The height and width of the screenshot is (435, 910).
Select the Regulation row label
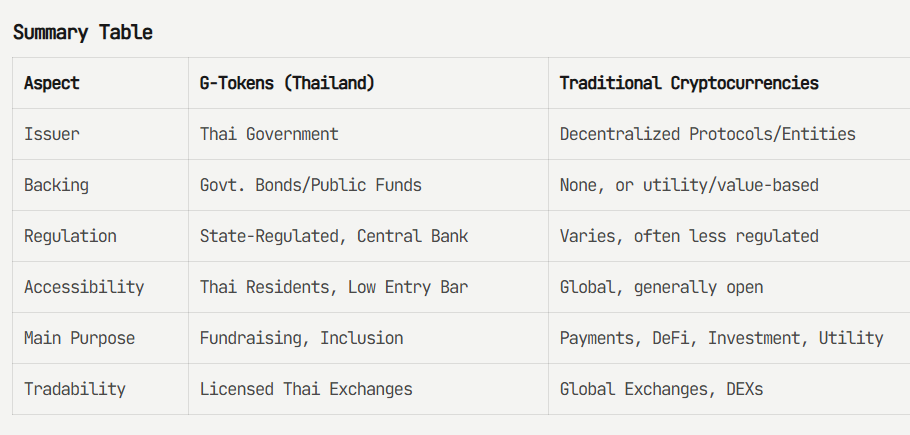[70, 236]
